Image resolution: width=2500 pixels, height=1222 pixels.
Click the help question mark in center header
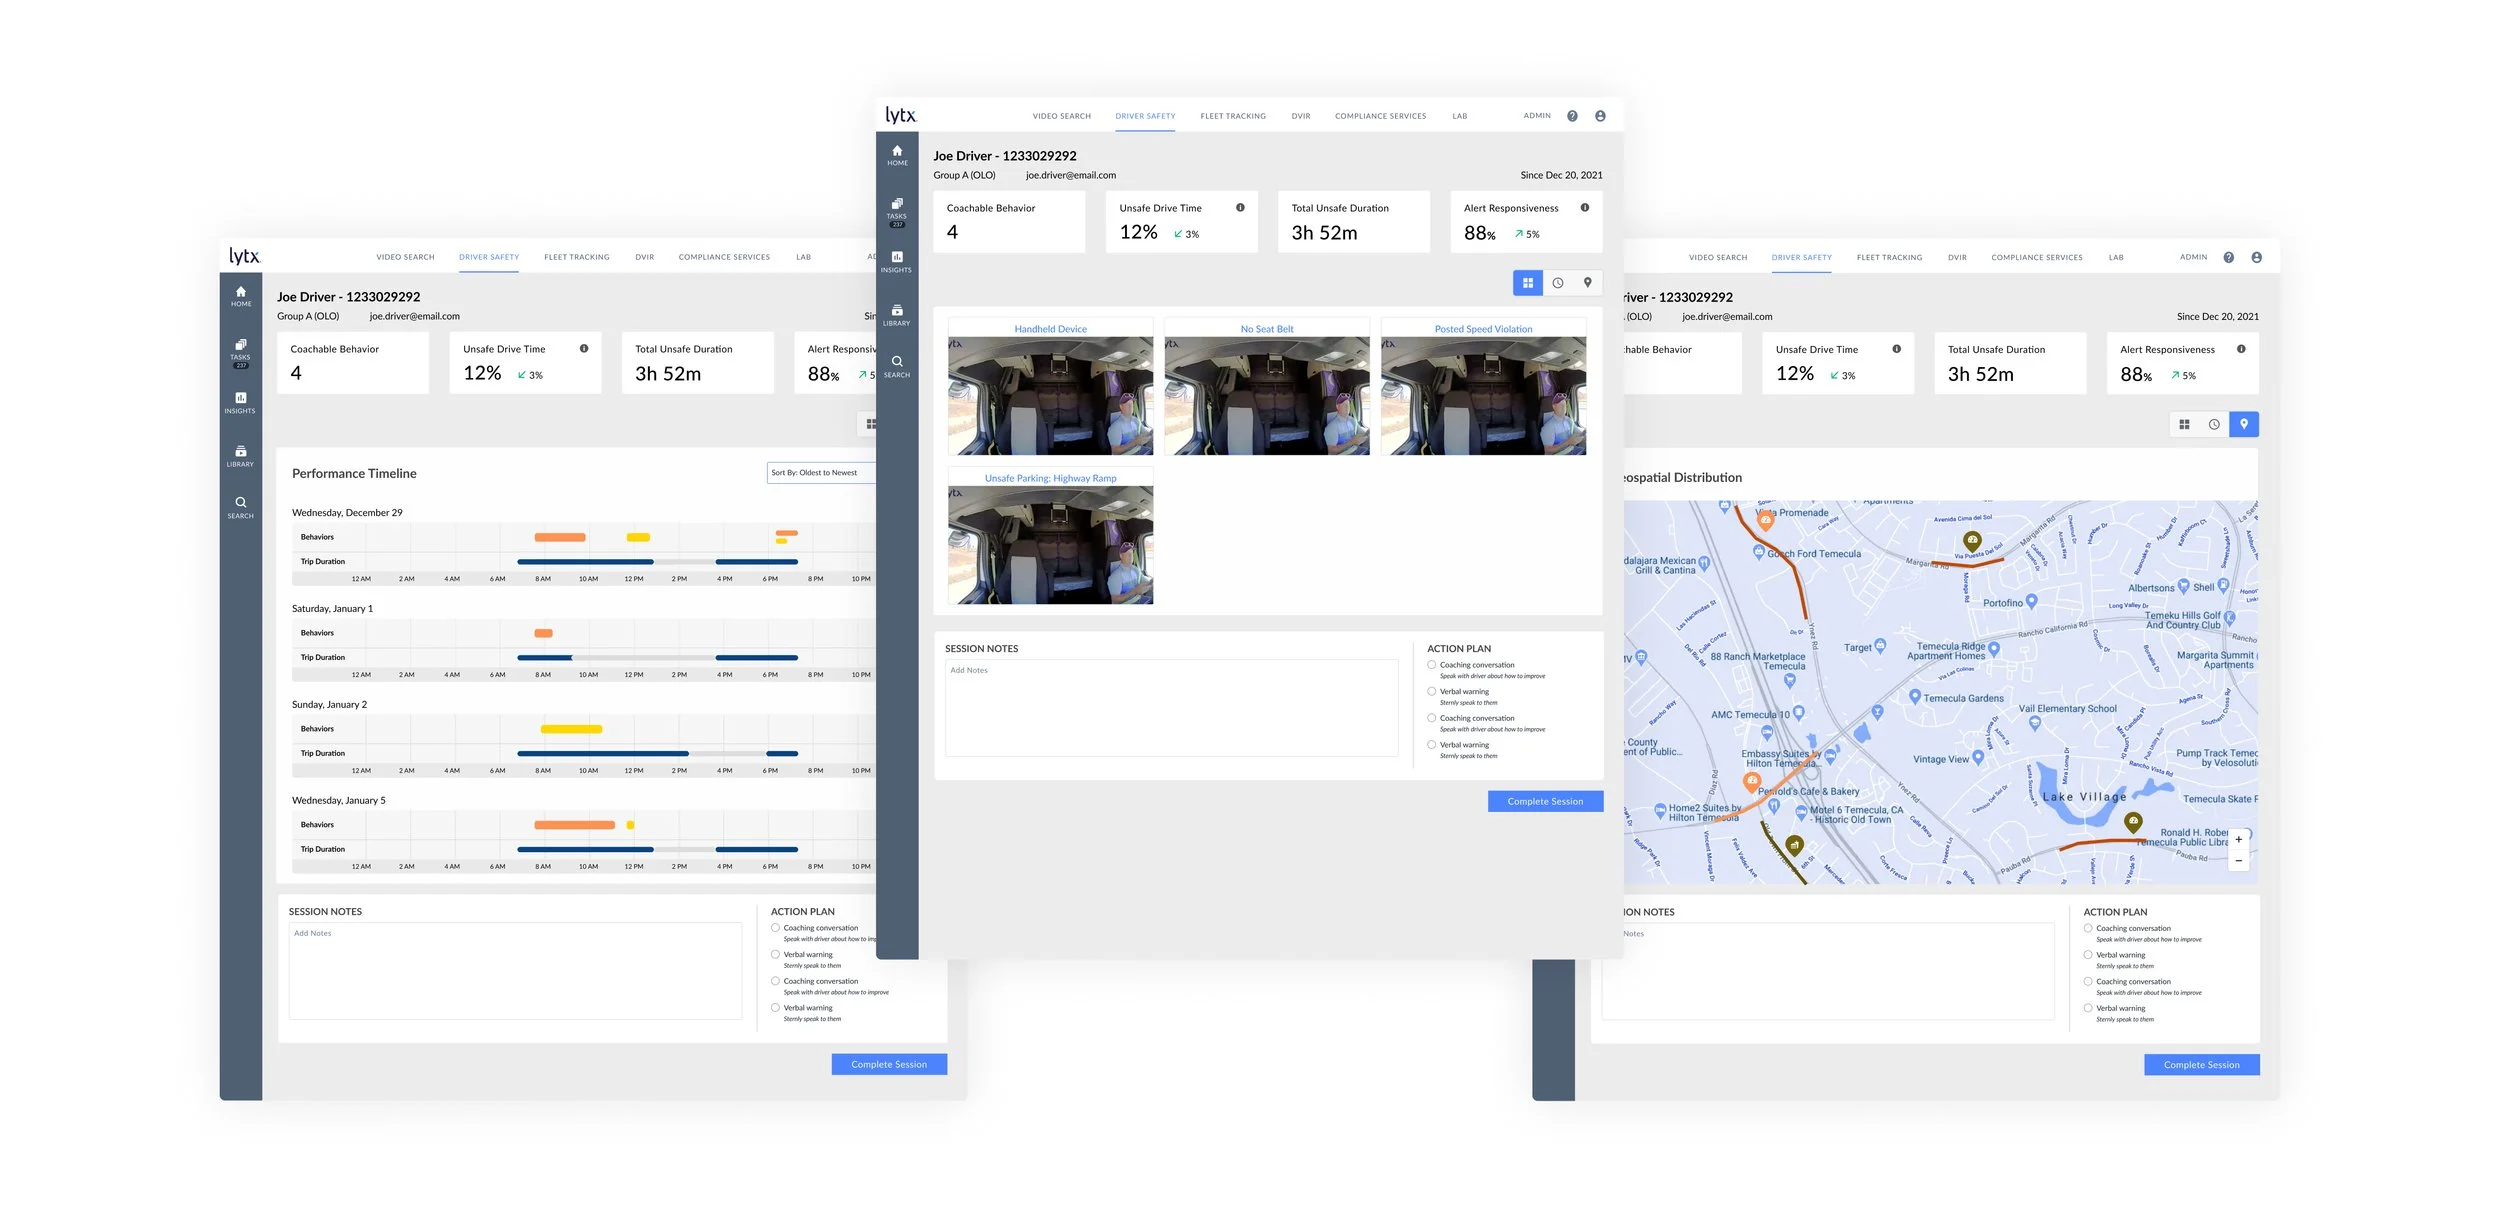click(1572, 116)
